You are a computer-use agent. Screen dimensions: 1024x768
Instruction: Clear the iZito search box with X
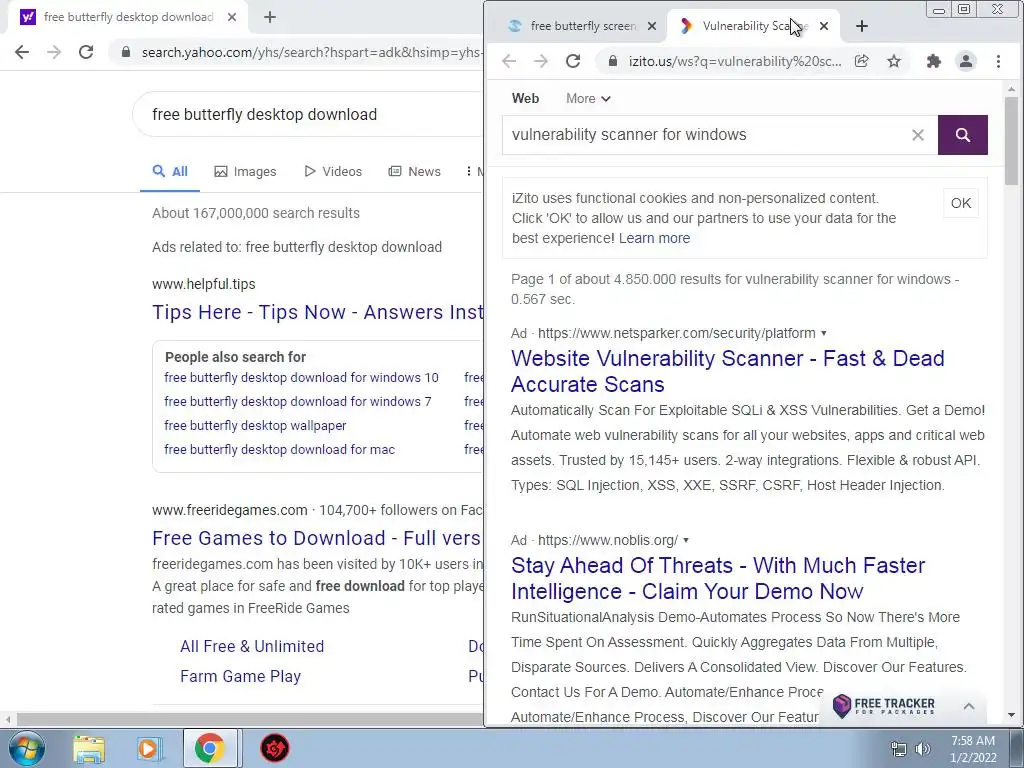pyautogui.click(x=918, y=135)
